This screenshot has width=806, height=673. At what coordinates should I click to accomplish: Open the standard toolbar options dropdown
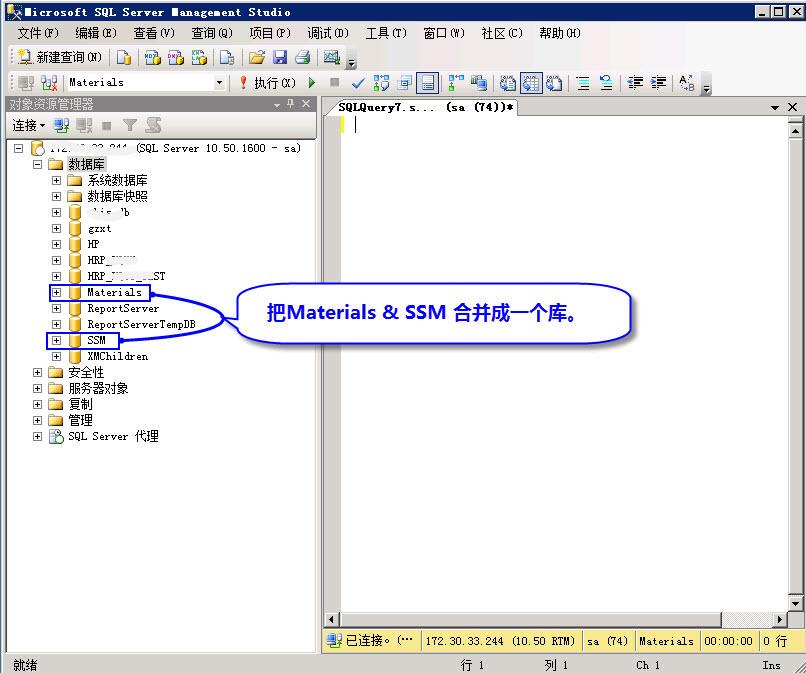tap(352, 63)
